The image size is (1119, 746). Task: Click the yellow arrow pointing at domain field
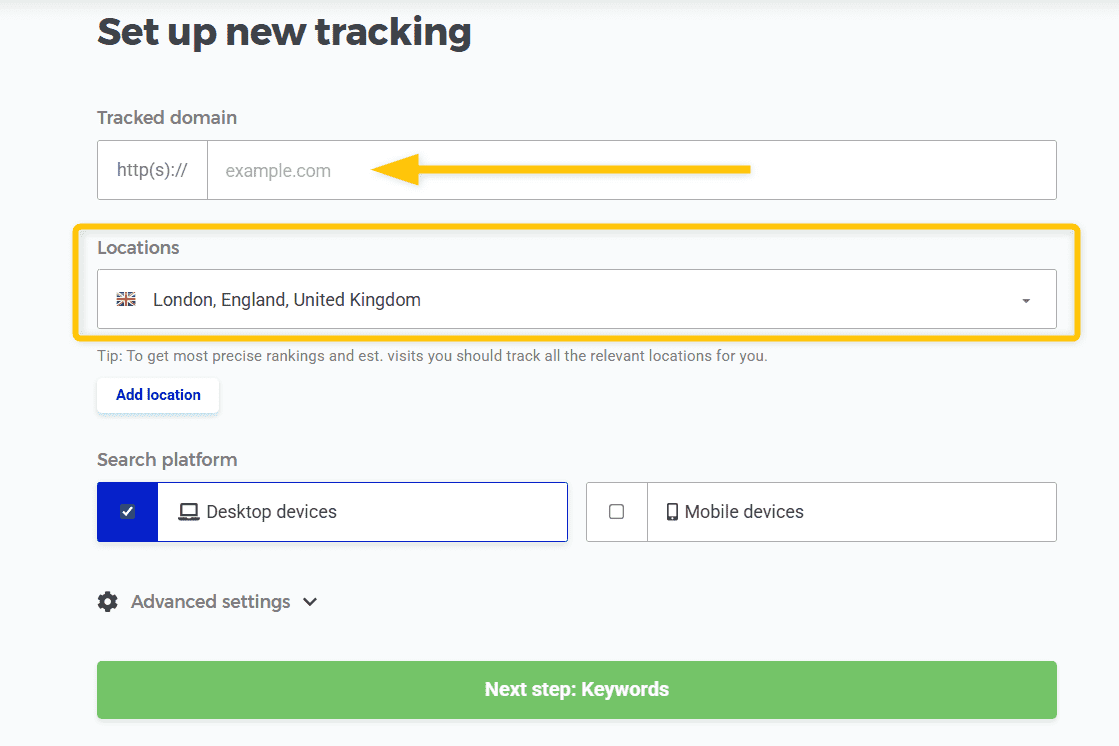(x=560, y=170)
